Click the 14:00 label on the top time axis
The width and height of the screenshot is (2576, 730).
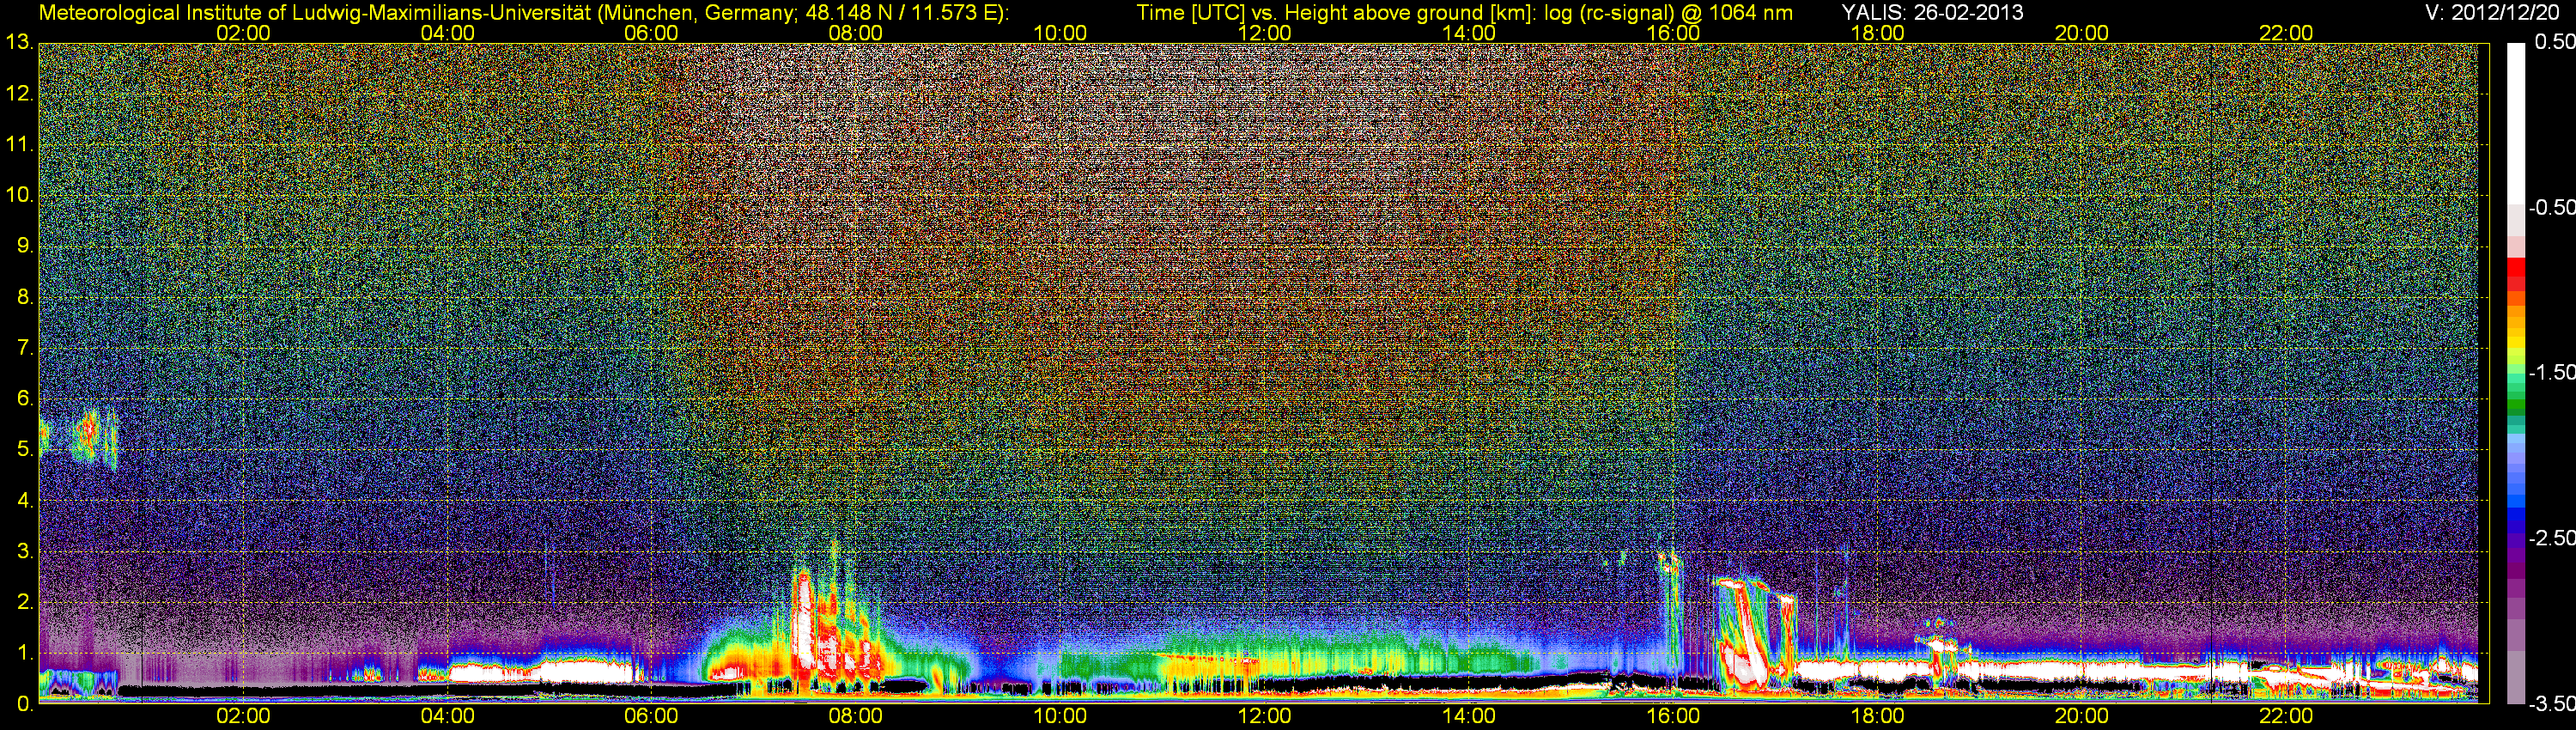coord(1469,33)
